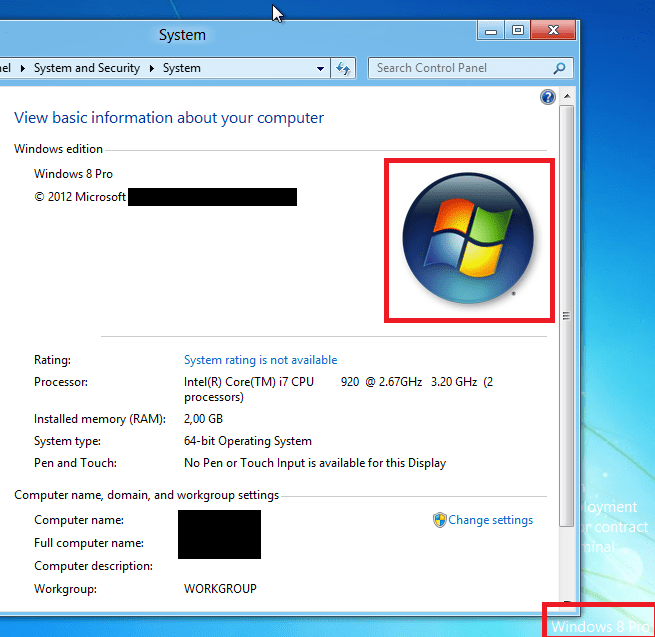The image size is (655, 637).
Task: Click the Installed memory (RAM) label
Action: [100, 419]
